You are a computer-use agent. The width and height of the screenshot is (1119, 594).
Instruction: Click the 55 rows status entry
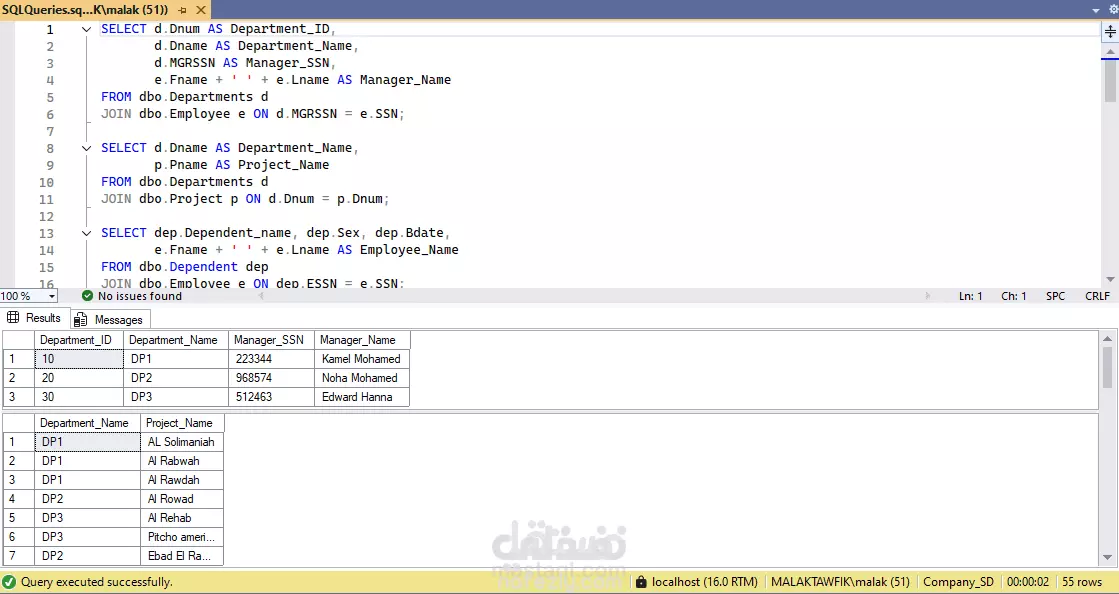(1082, 582)
